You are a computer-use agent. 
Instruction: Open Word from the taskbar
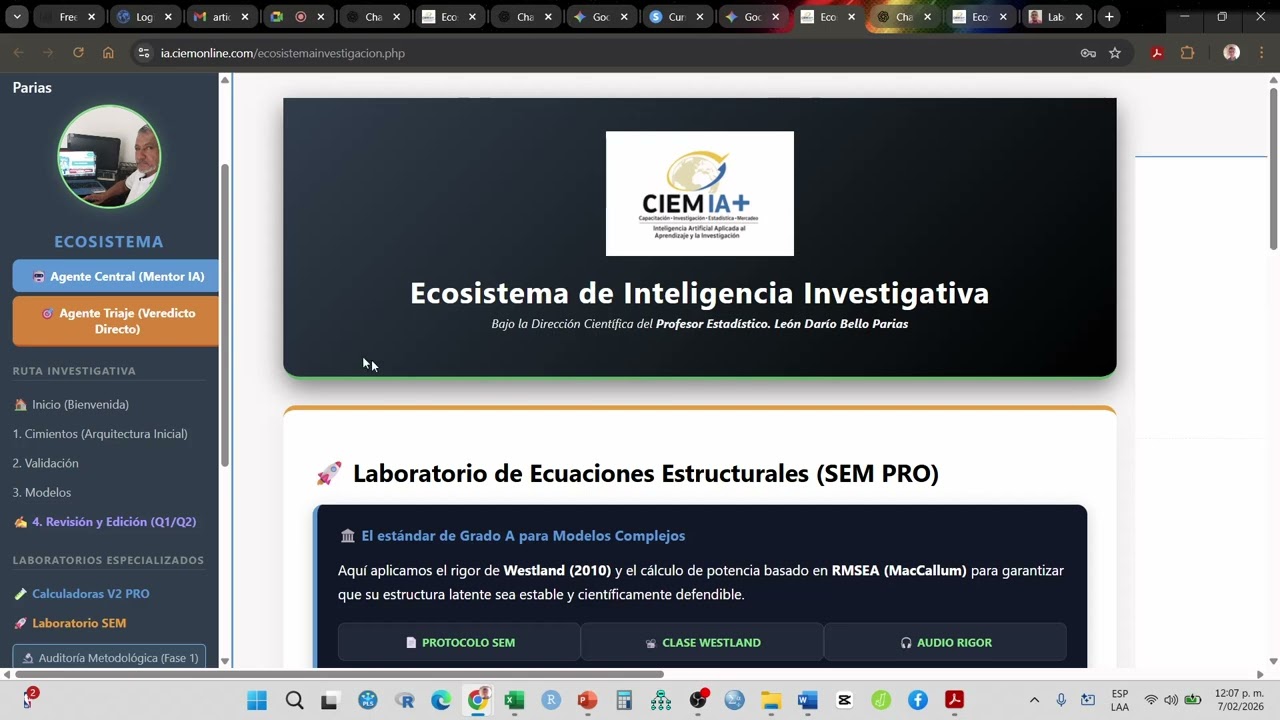coord(808,700)
